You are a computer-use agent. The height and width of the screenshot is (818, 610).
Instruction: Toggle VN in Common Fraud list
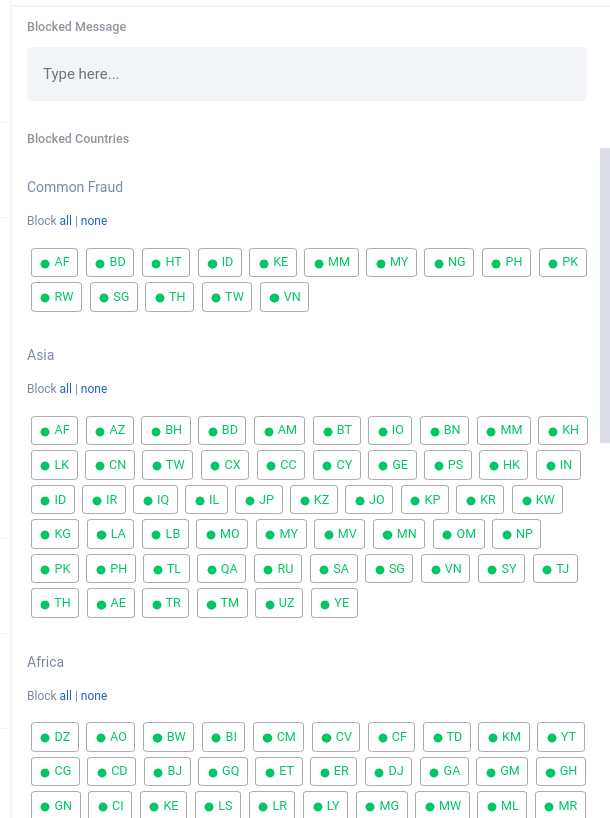[284, 297]
